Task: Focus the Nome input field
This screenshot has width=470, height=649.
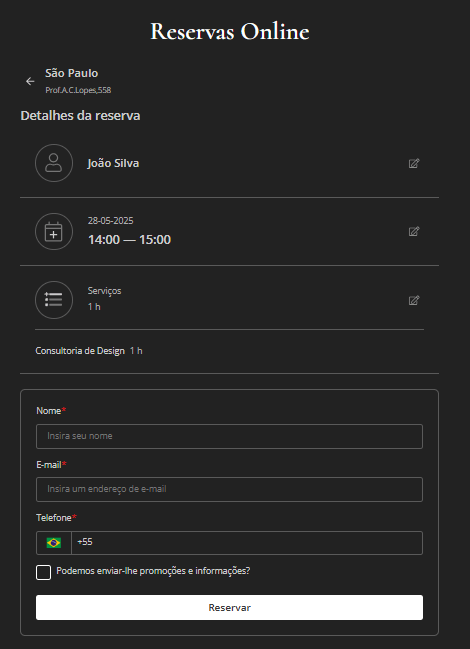Action: (x=229, y=436)
